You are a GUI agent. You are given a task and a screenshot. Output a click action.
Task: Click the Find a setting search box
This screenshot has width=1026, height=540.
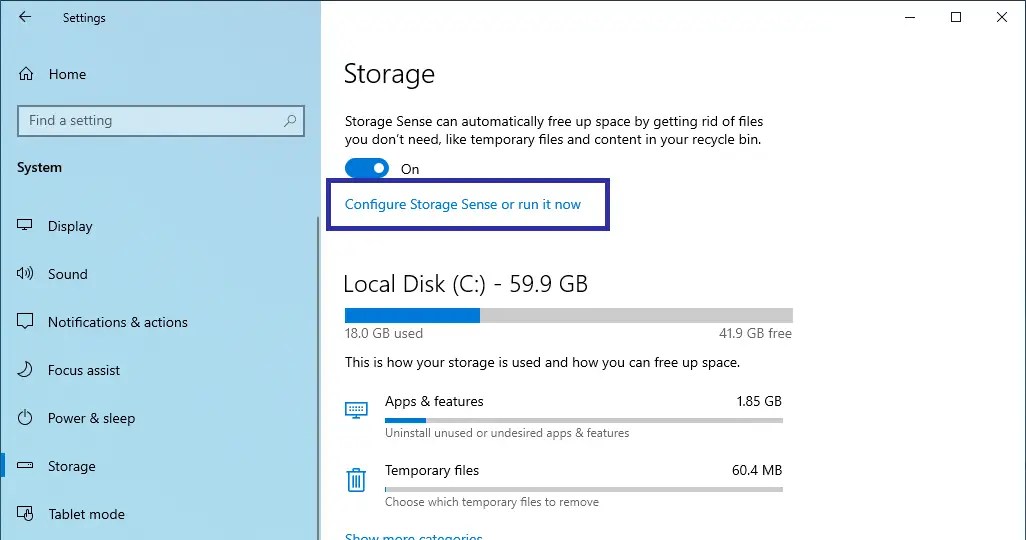pyautogui.click(x=150, y=121)
